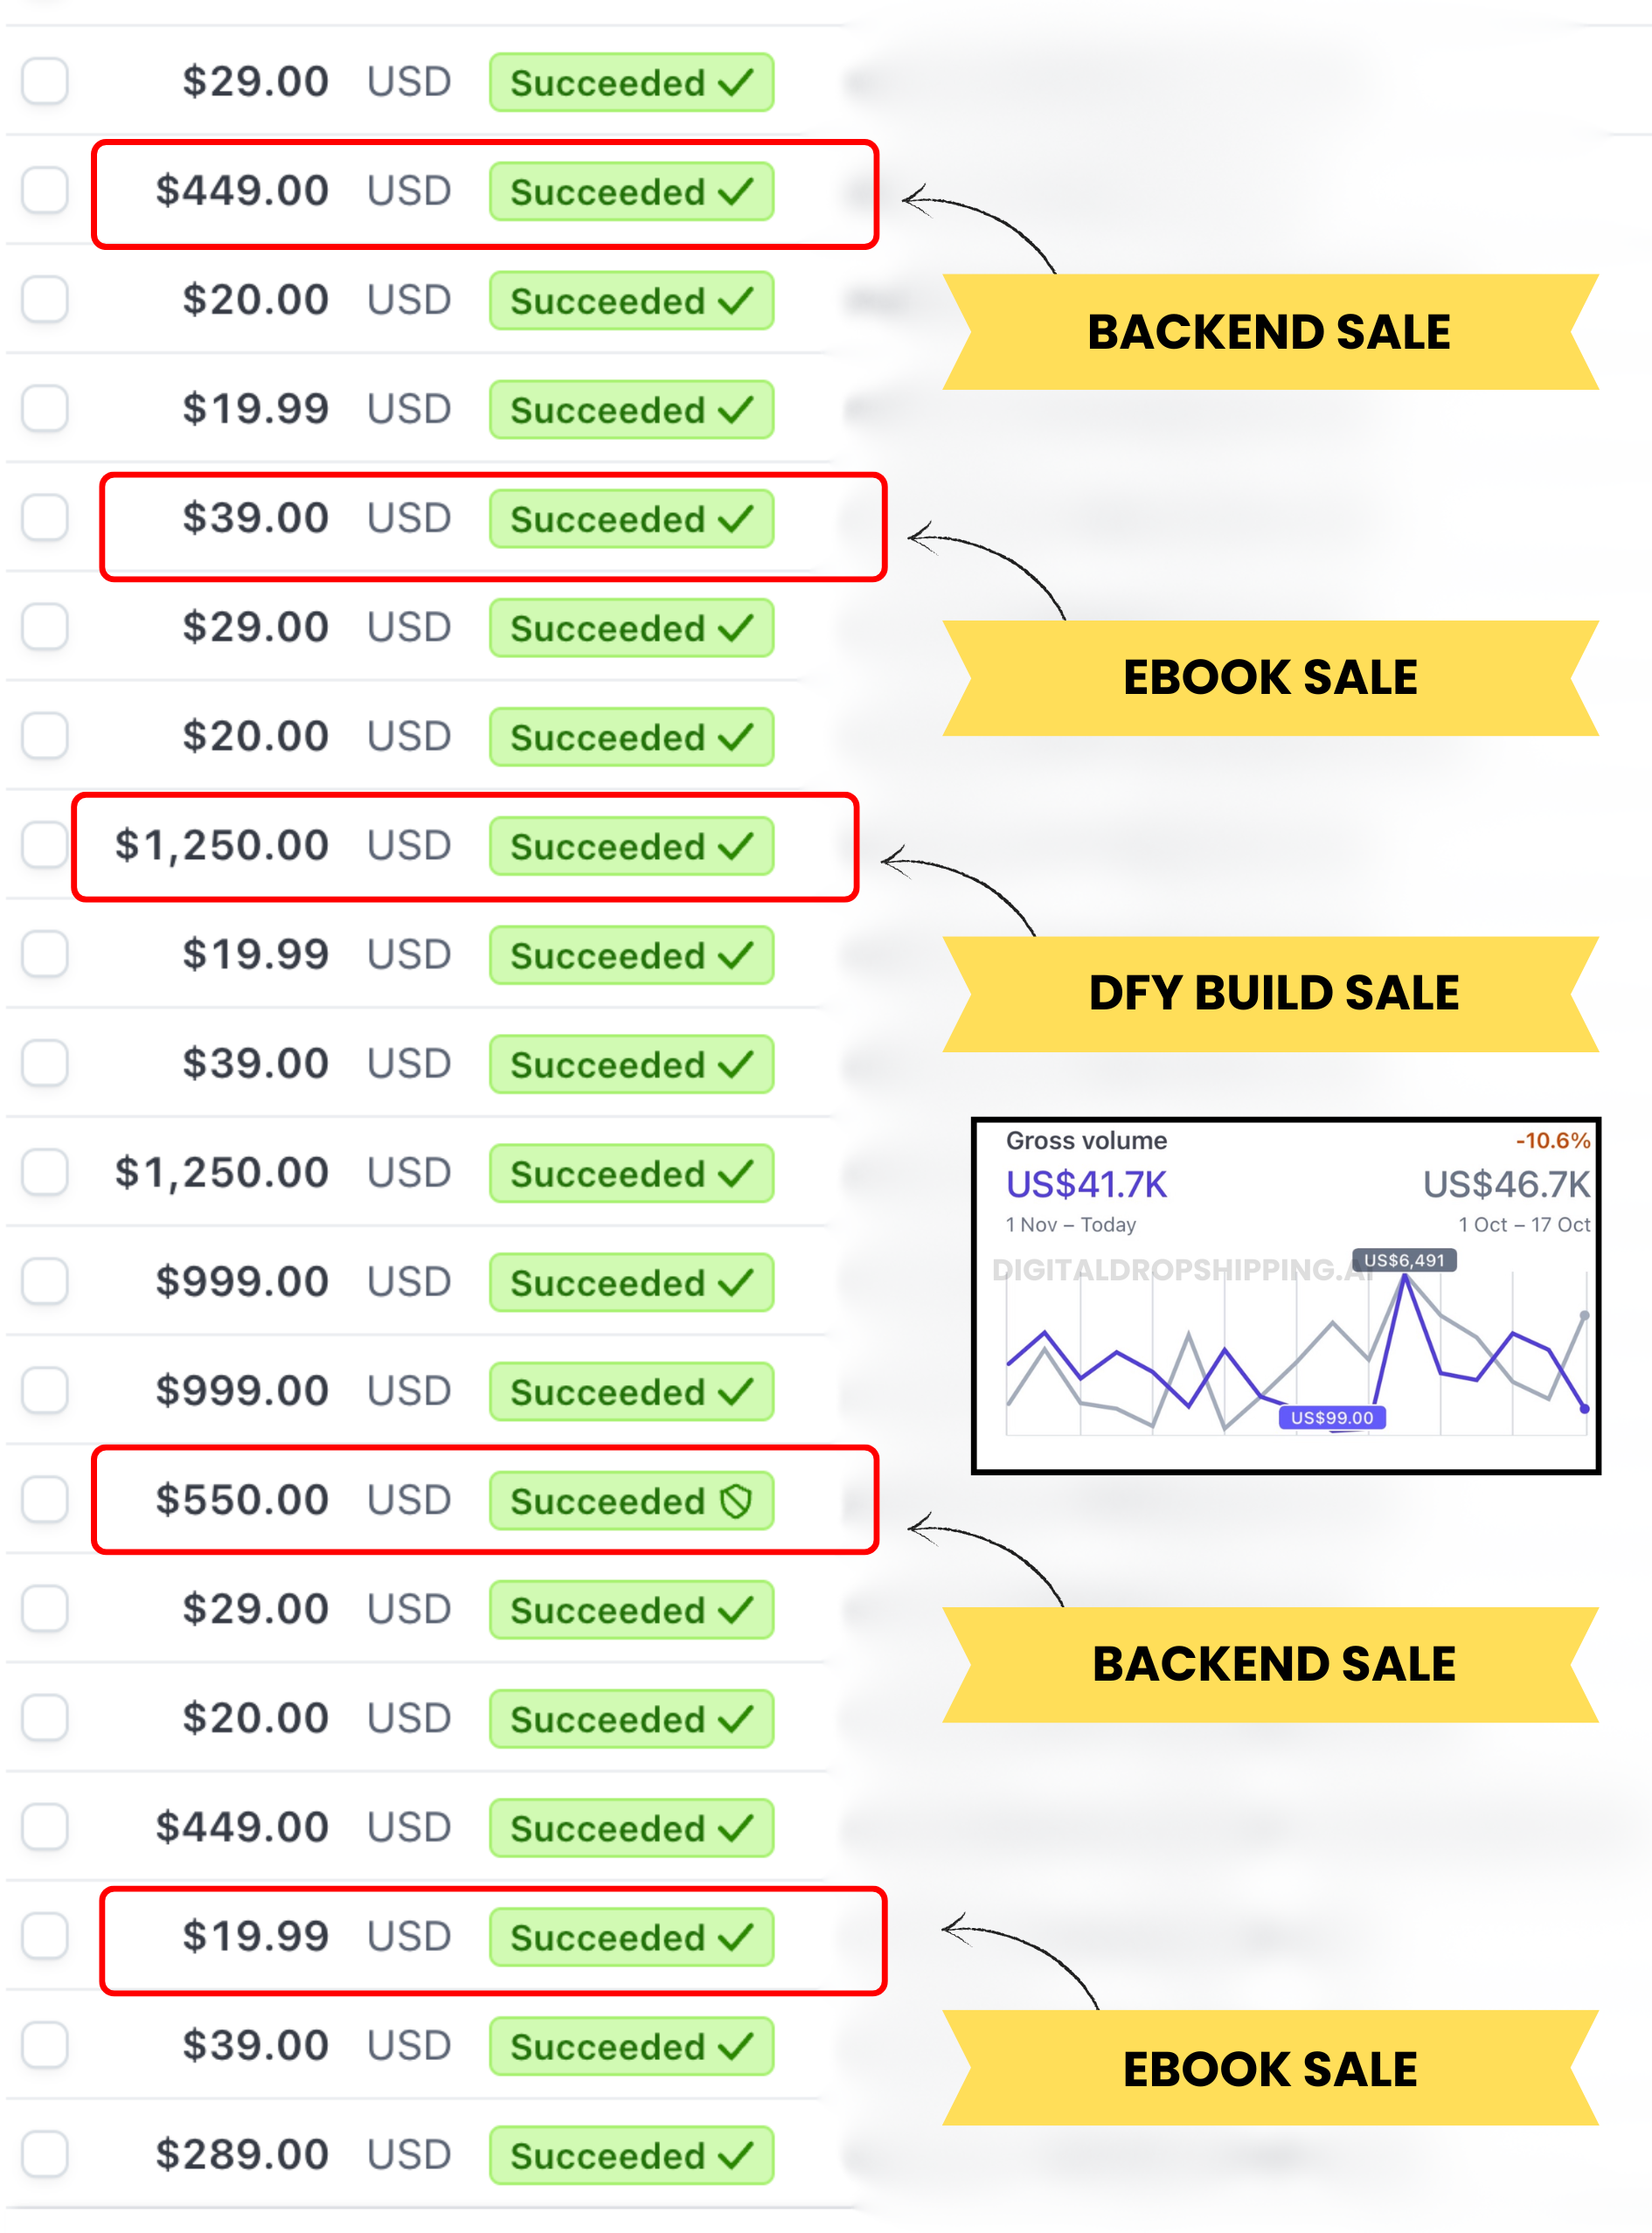The image size is (1652, 2233).
Task: Click the US$41.7K gross volume figure
Action: 1086,1185
